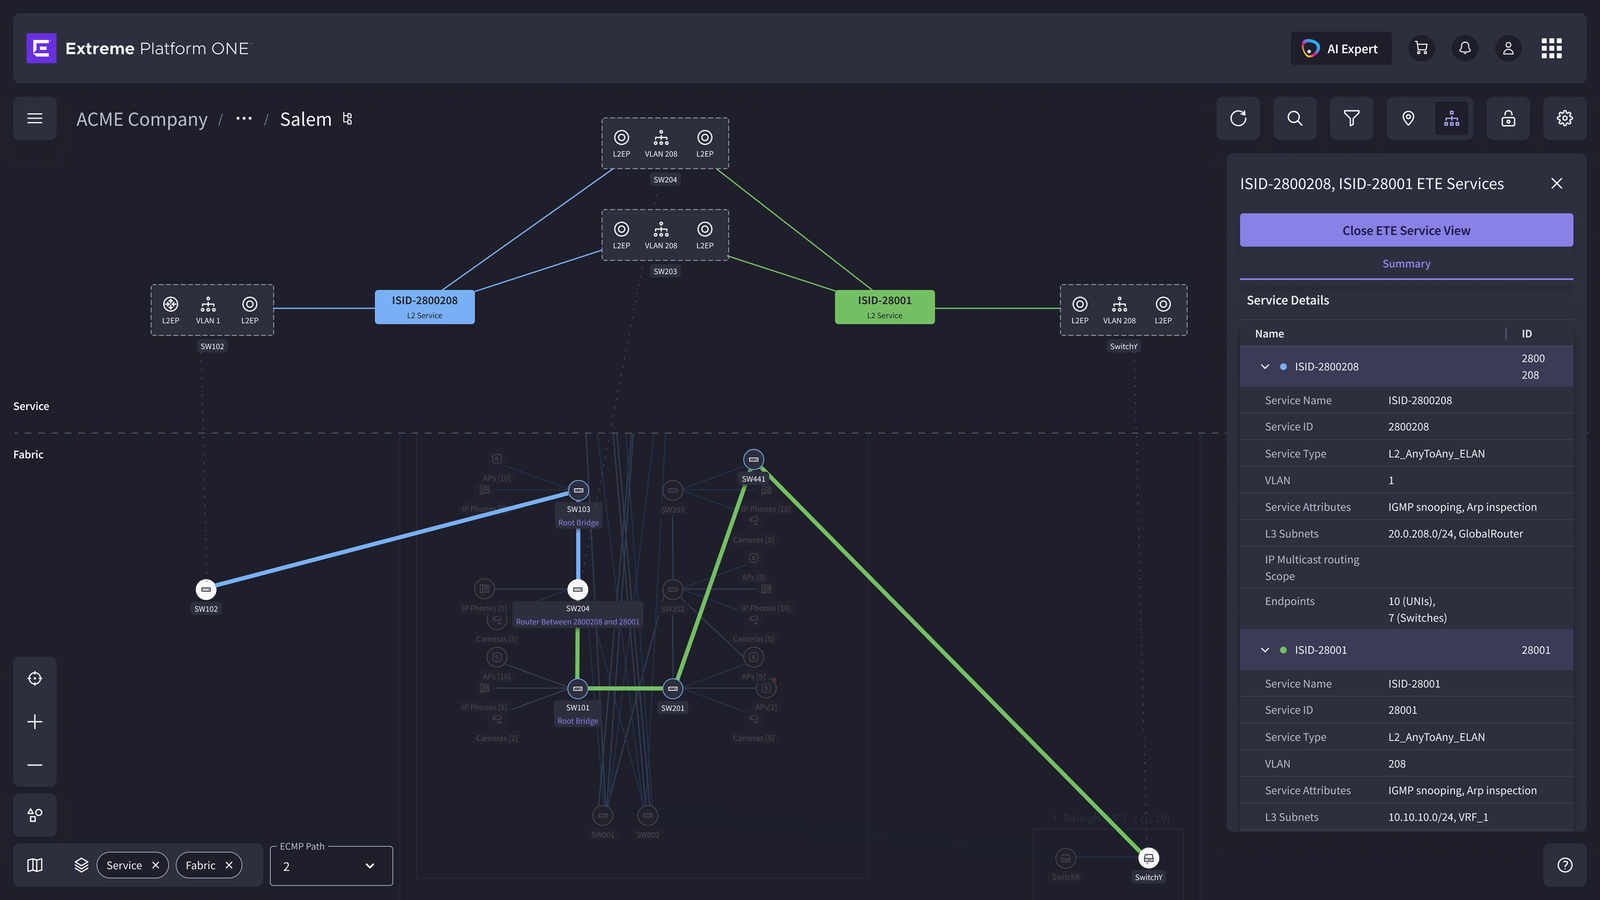Expand the breadcrumb ellipsis
This screenshot has height=900, width=1600.
(x=244, y=119)
